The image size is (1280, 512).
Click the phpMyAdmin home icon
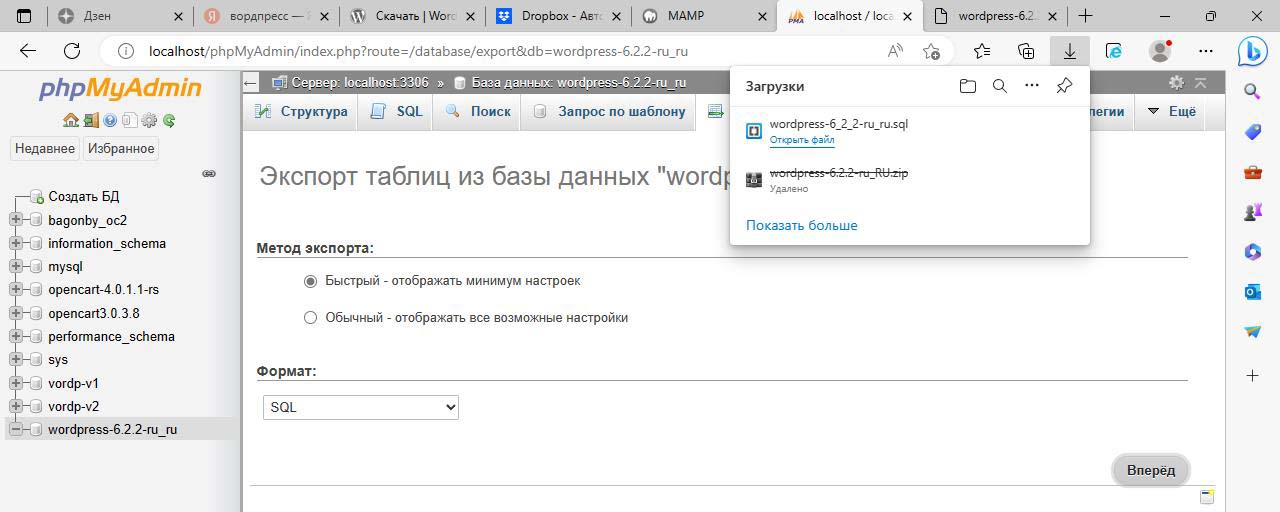70,120
